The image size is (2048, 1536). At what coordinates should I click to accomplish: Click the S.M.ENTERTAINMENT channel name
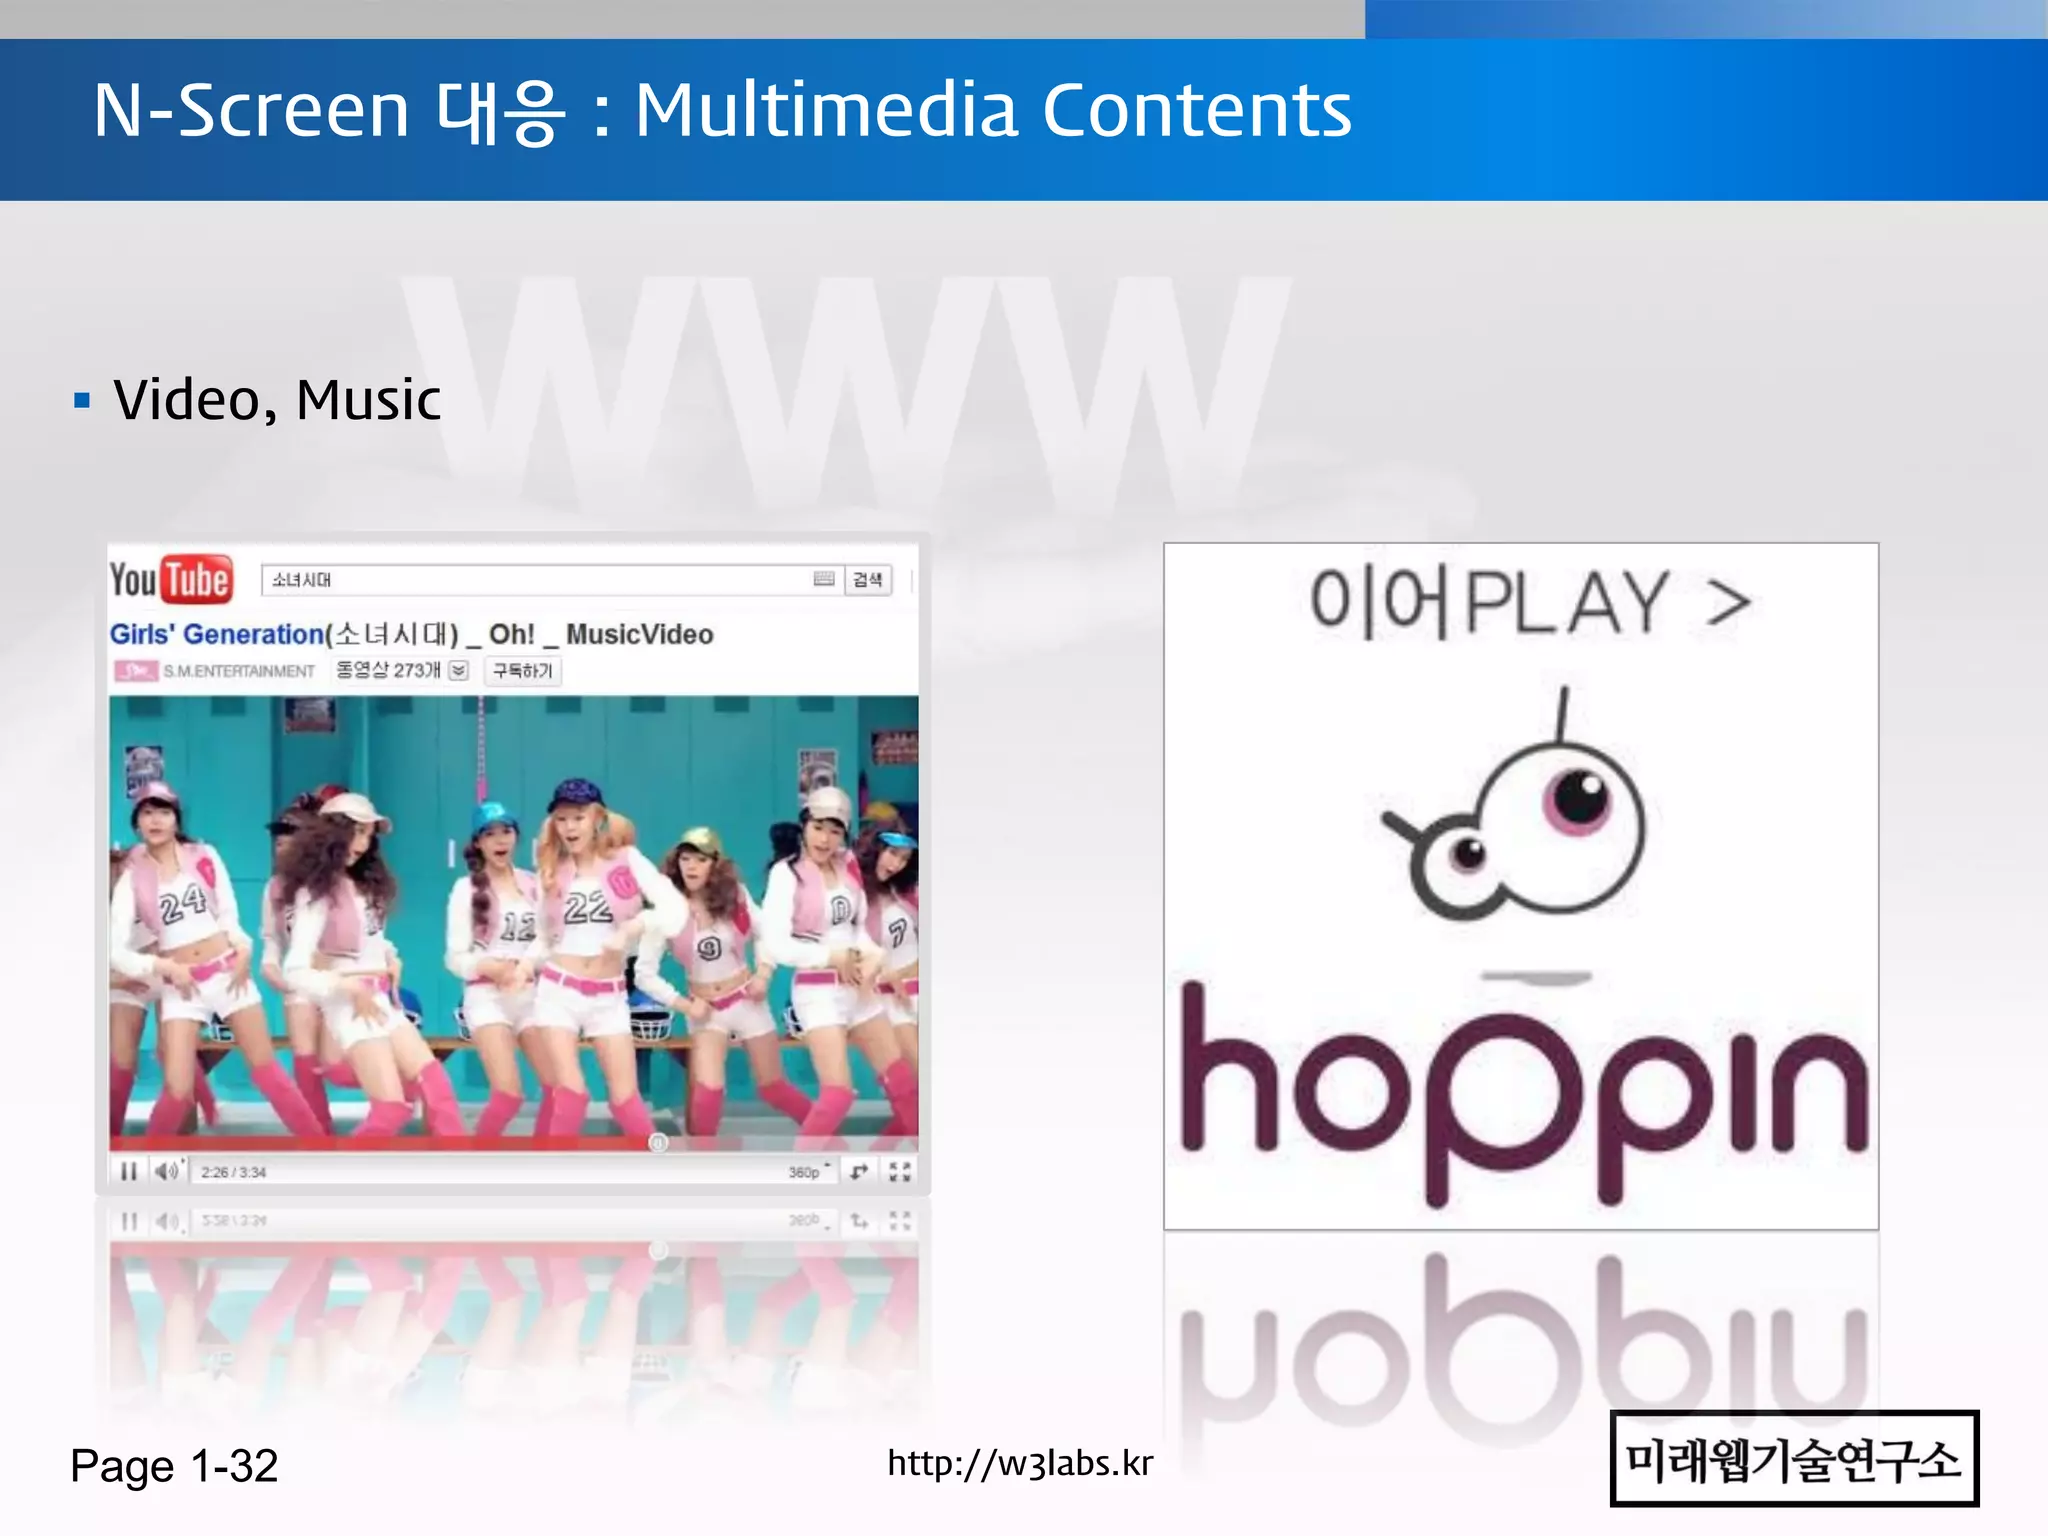(239, 671)
